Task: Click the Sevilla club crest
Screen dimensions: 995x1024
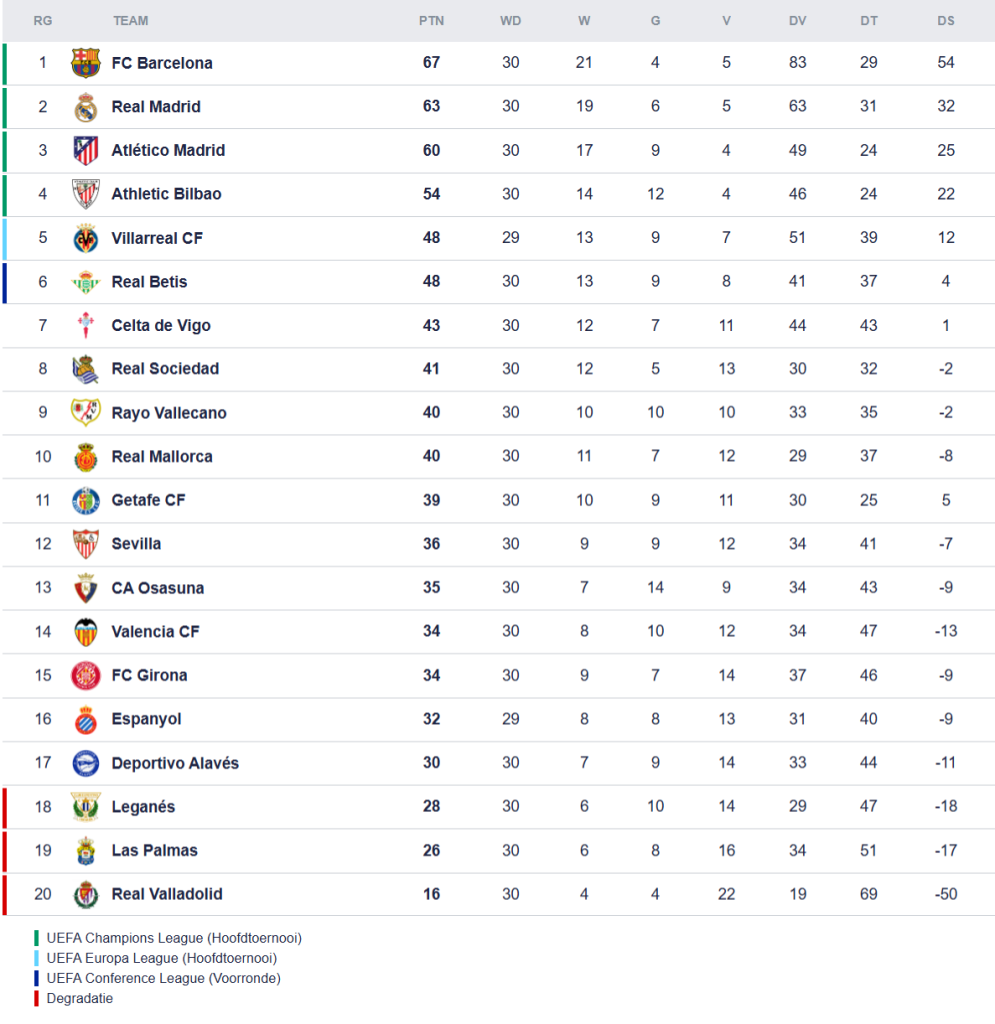Action: (x=86, y=544)
